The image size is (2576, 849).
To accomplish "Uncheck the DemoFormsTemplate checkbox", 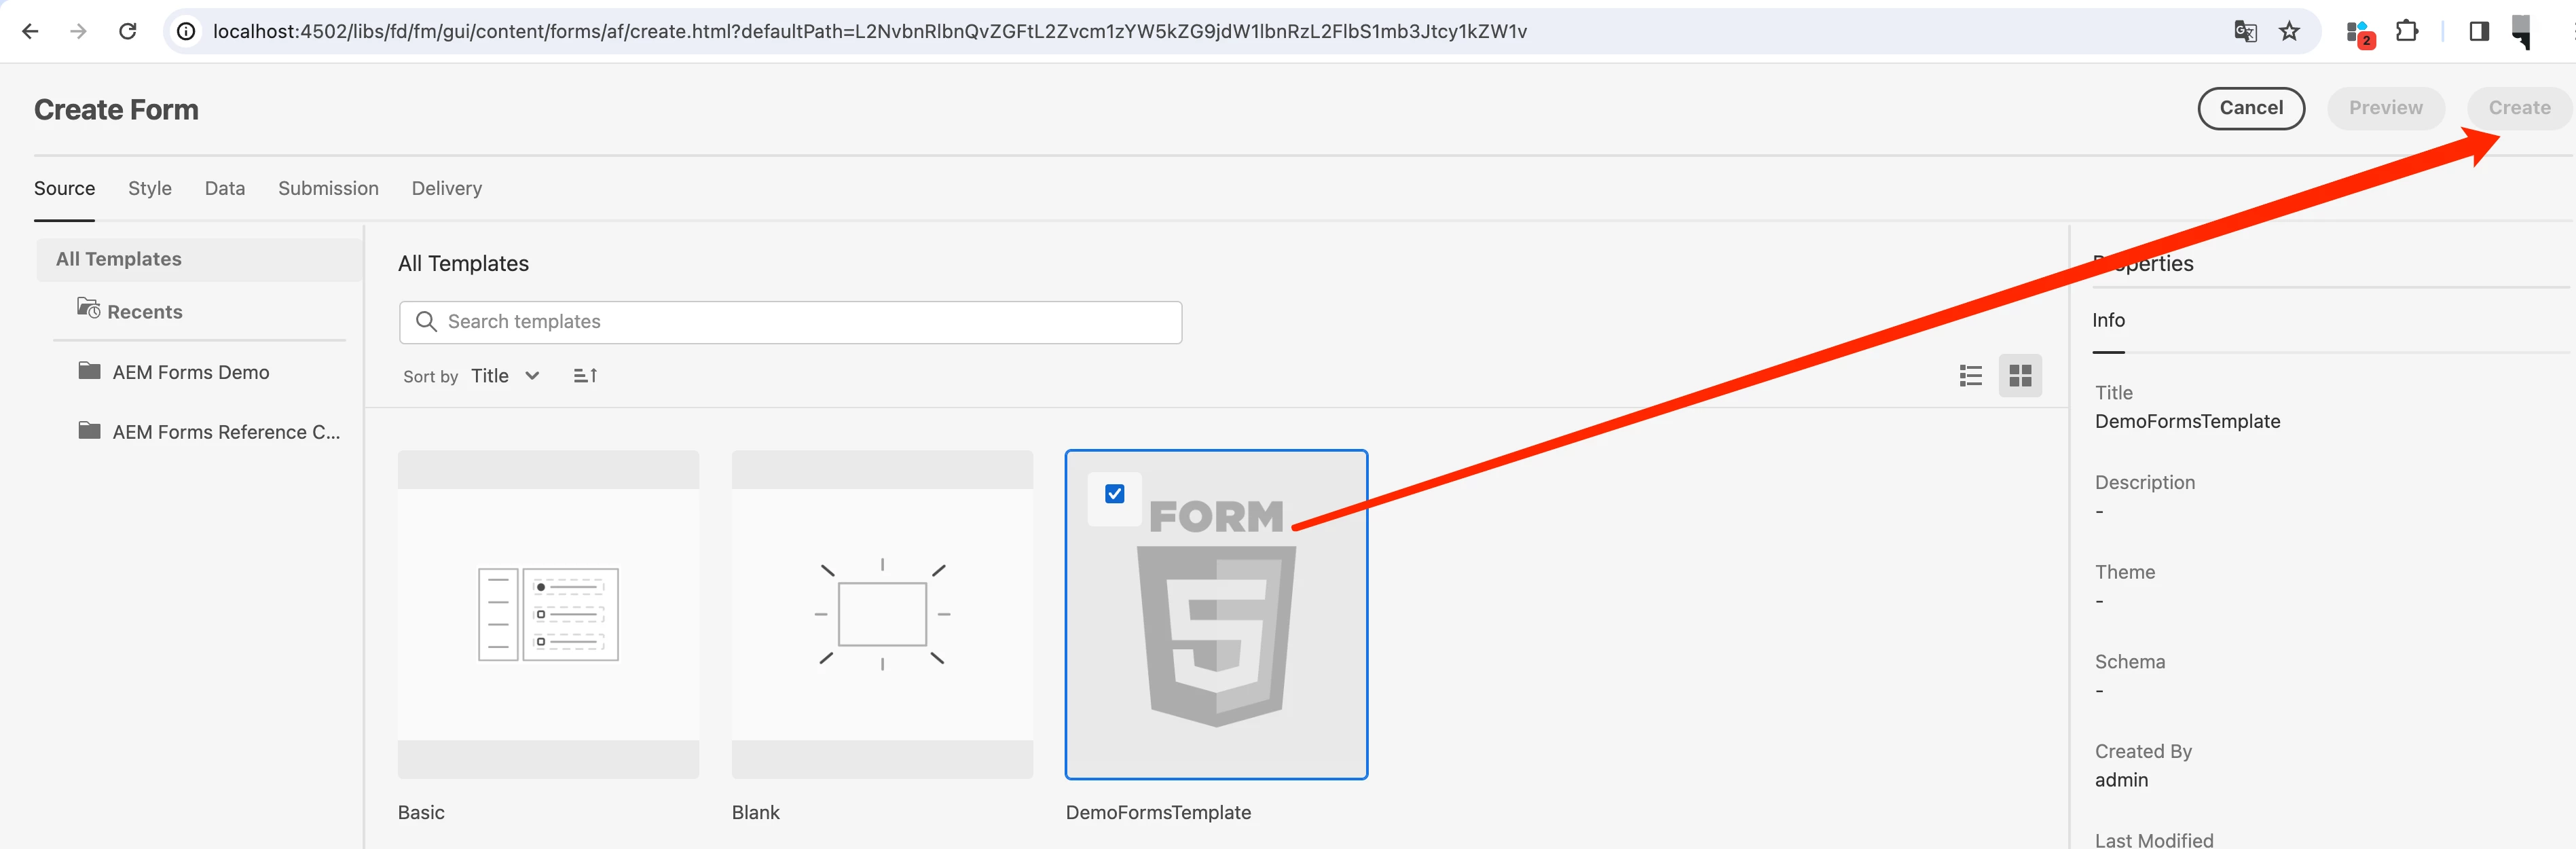I will click(1114, 494).
